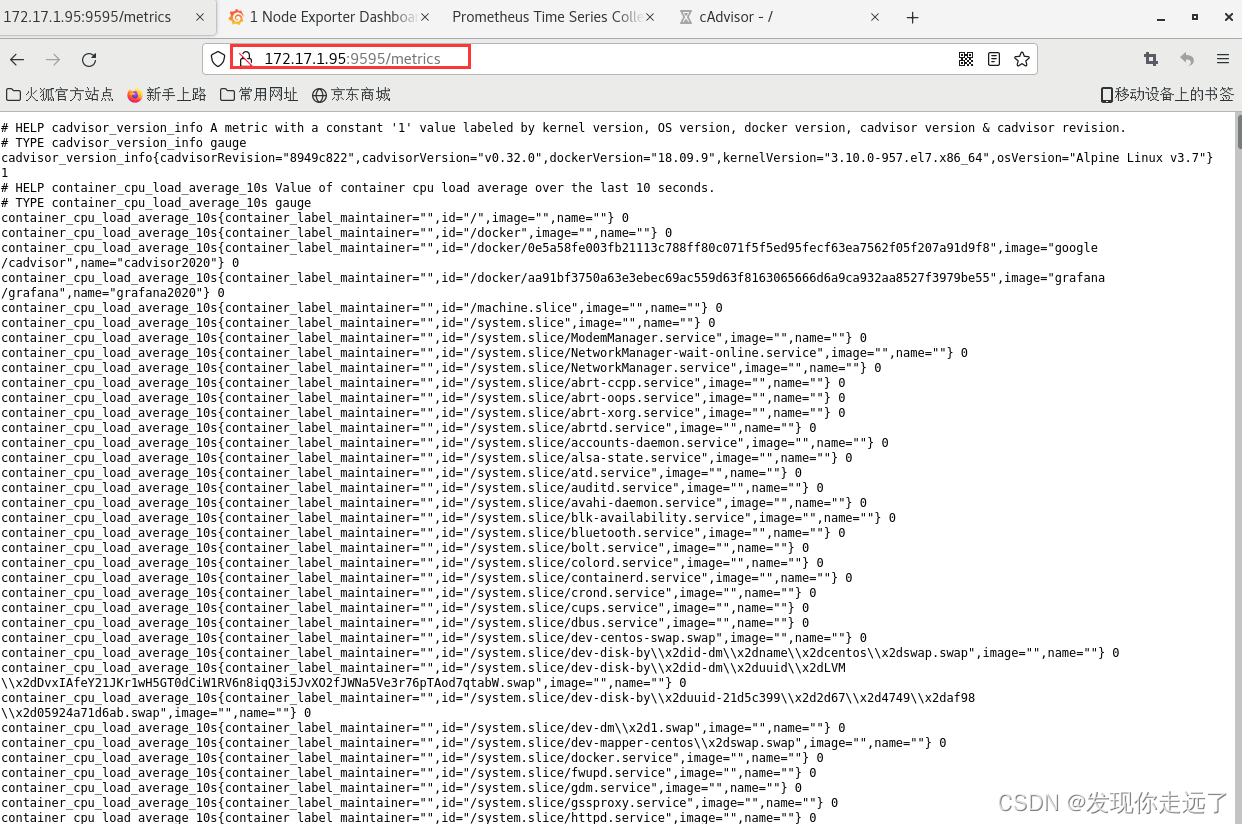Open the Firefox hamburger menu
The image size is (1242, 824).
click(1223, 59)
